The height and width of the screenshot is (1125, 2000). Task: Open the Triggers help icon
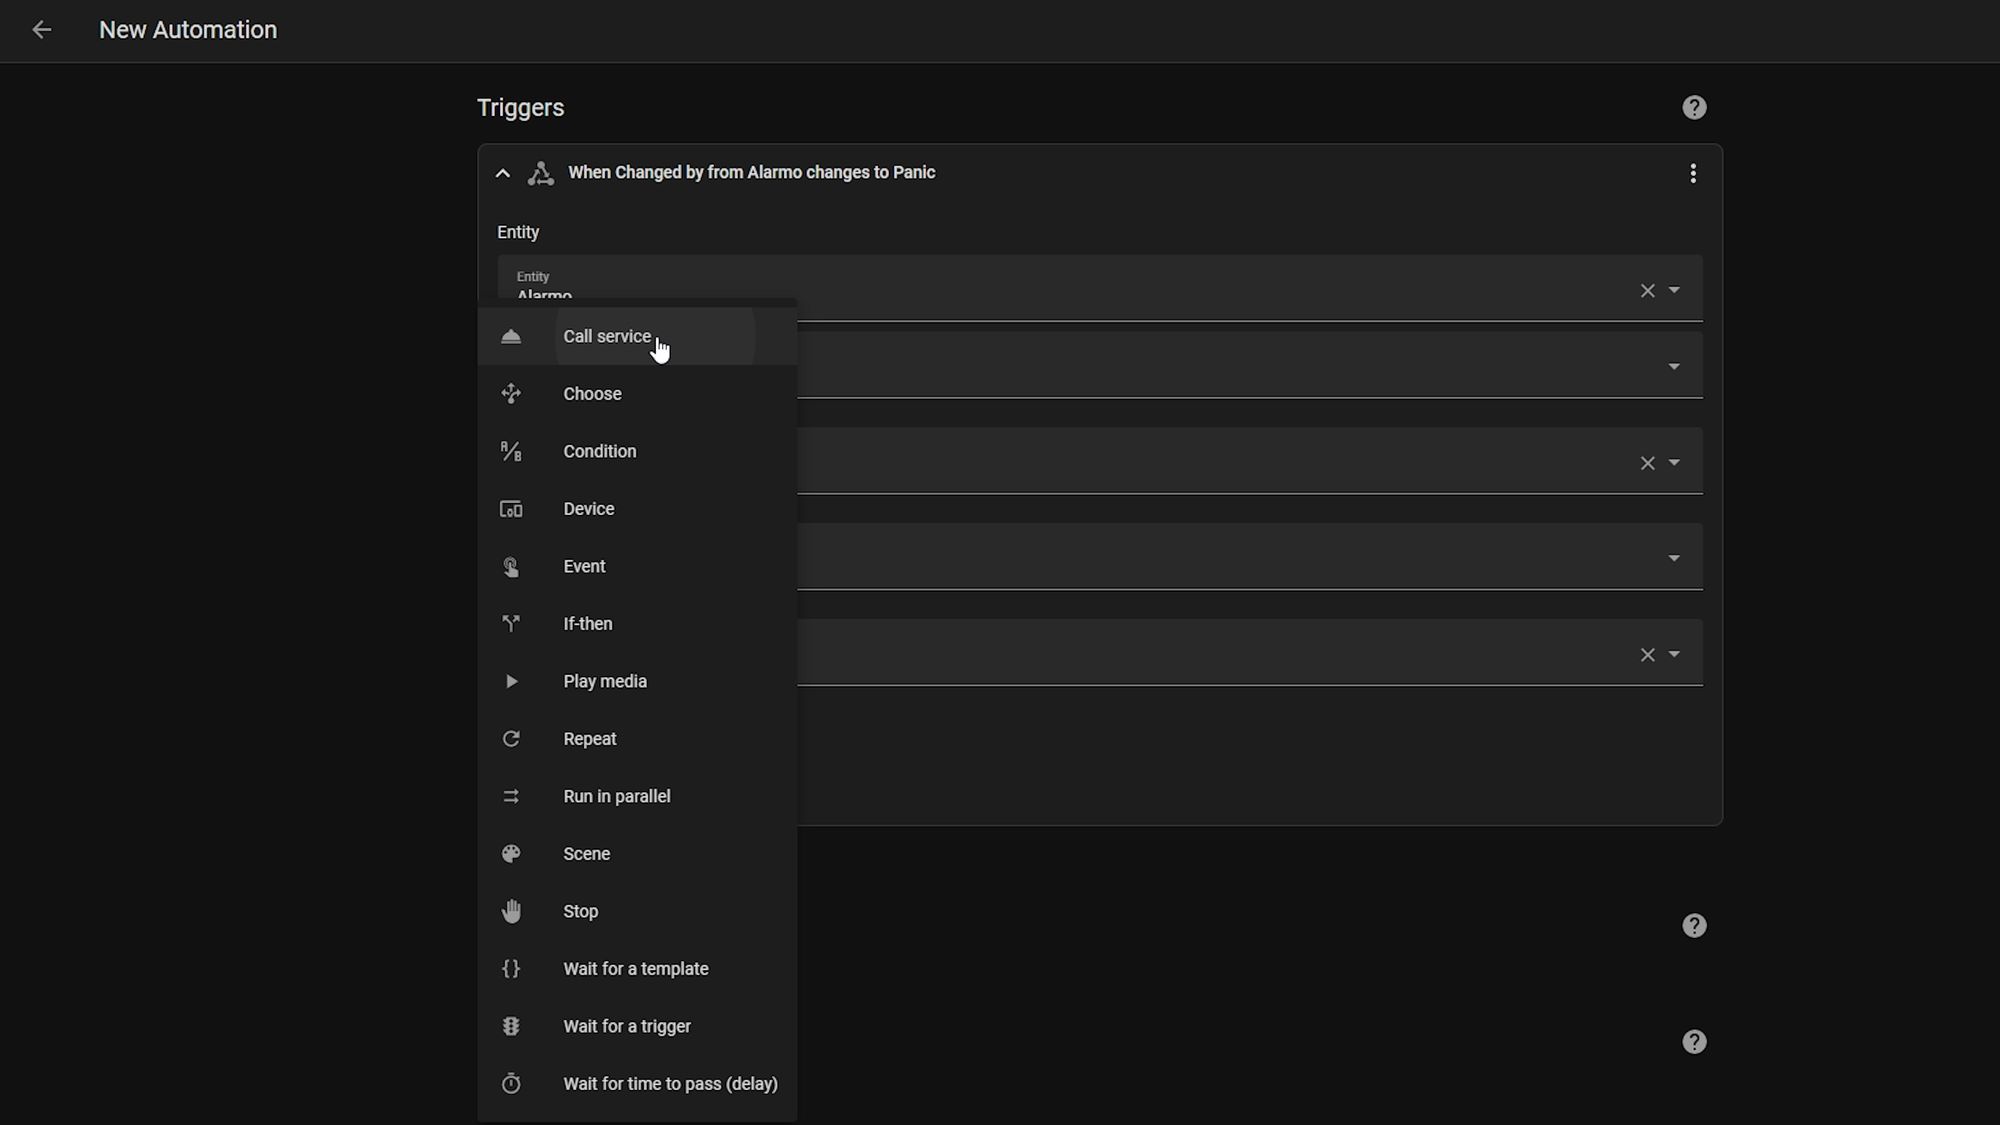tap(1694, 108)
